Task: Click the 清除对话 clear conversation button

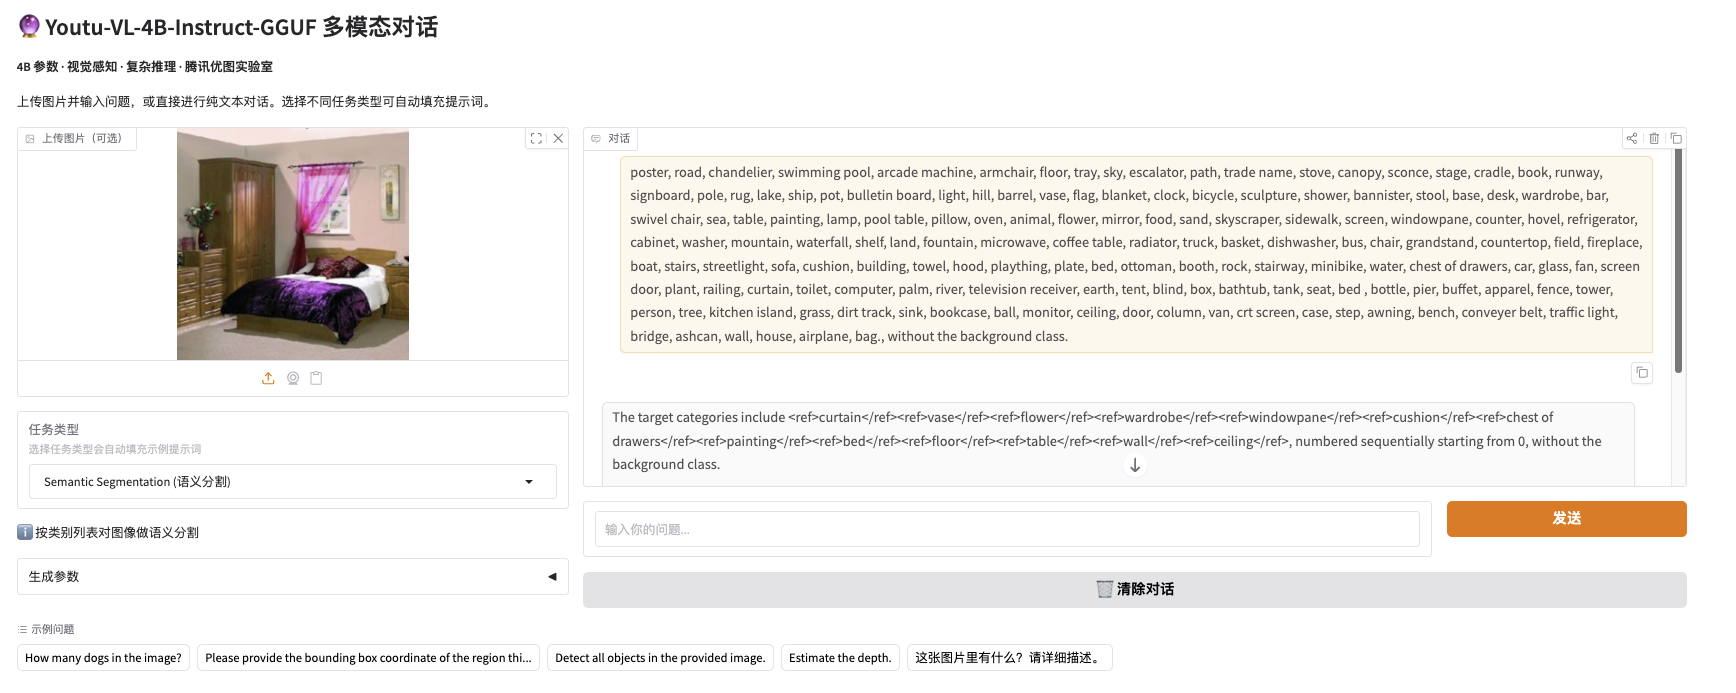Action: tap(1135, 590)
